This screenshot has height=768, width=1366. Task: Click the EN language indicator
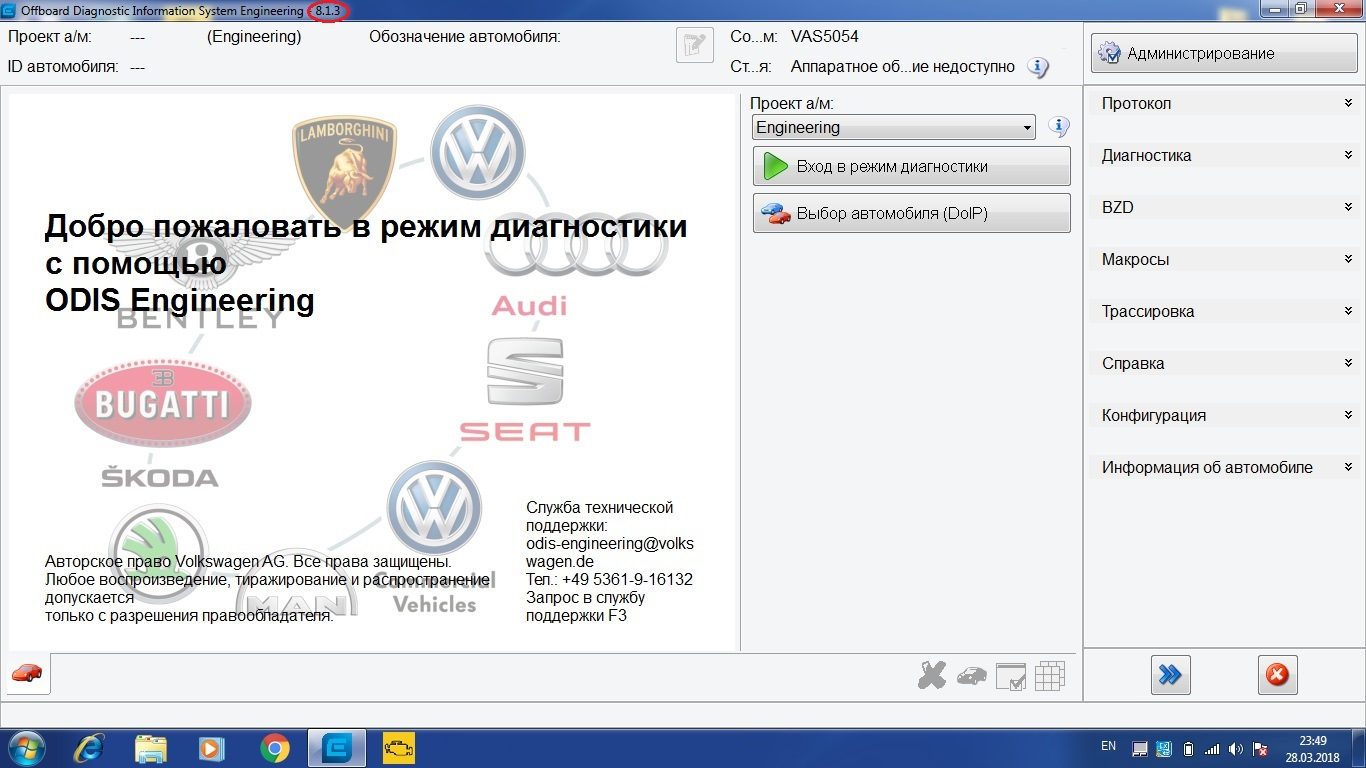[x=1108, y=746]
